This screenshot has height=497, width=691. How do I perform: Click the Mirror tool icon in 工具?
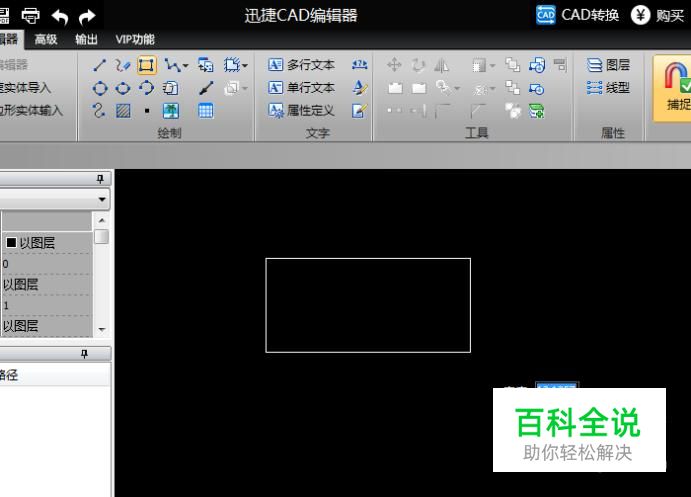coord(441,65)
